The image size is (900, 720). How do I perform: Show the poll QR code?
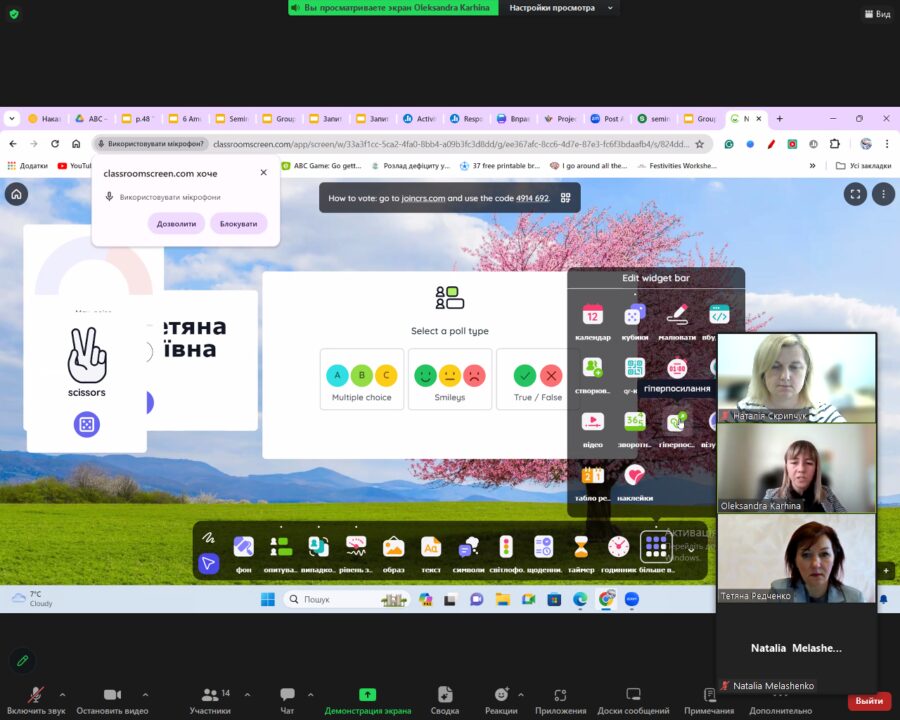565,198
